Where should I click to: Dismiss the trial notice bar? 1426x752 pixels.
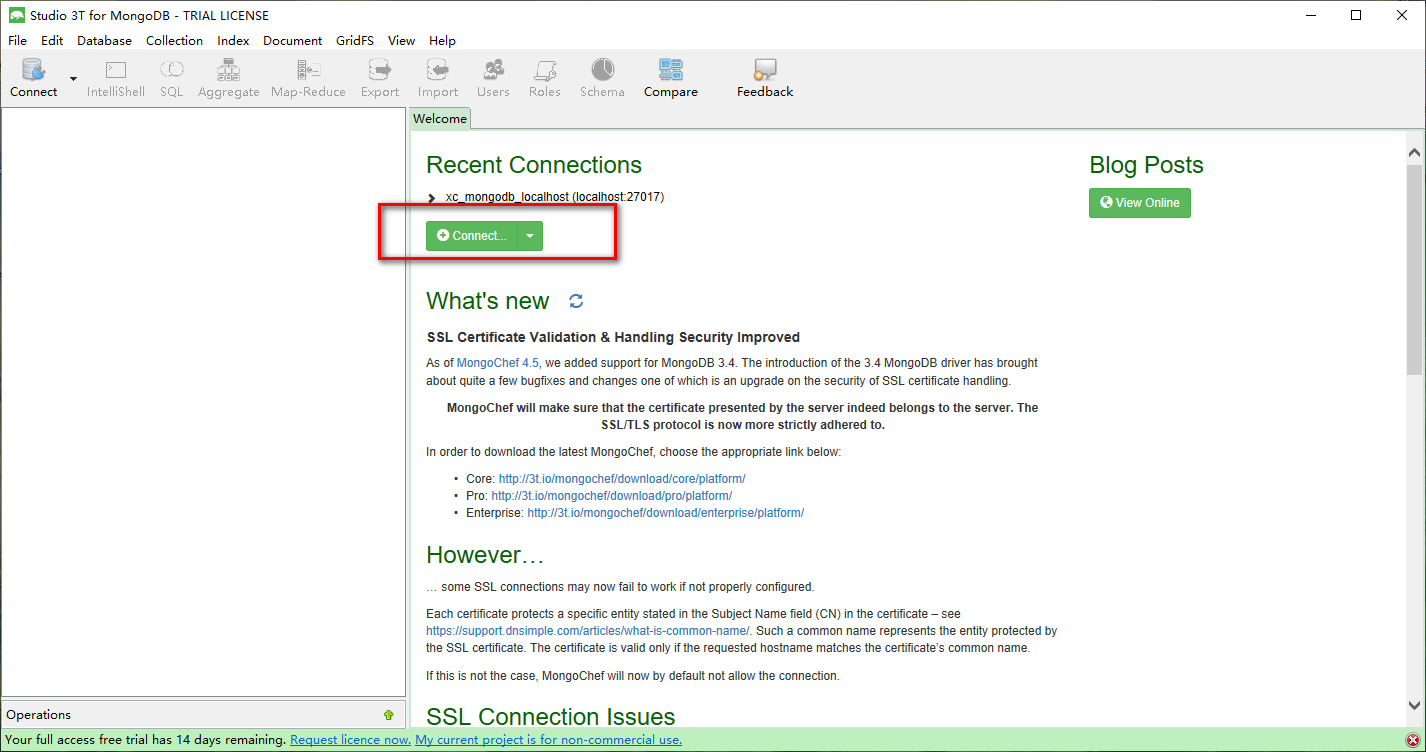point(1412,740)
